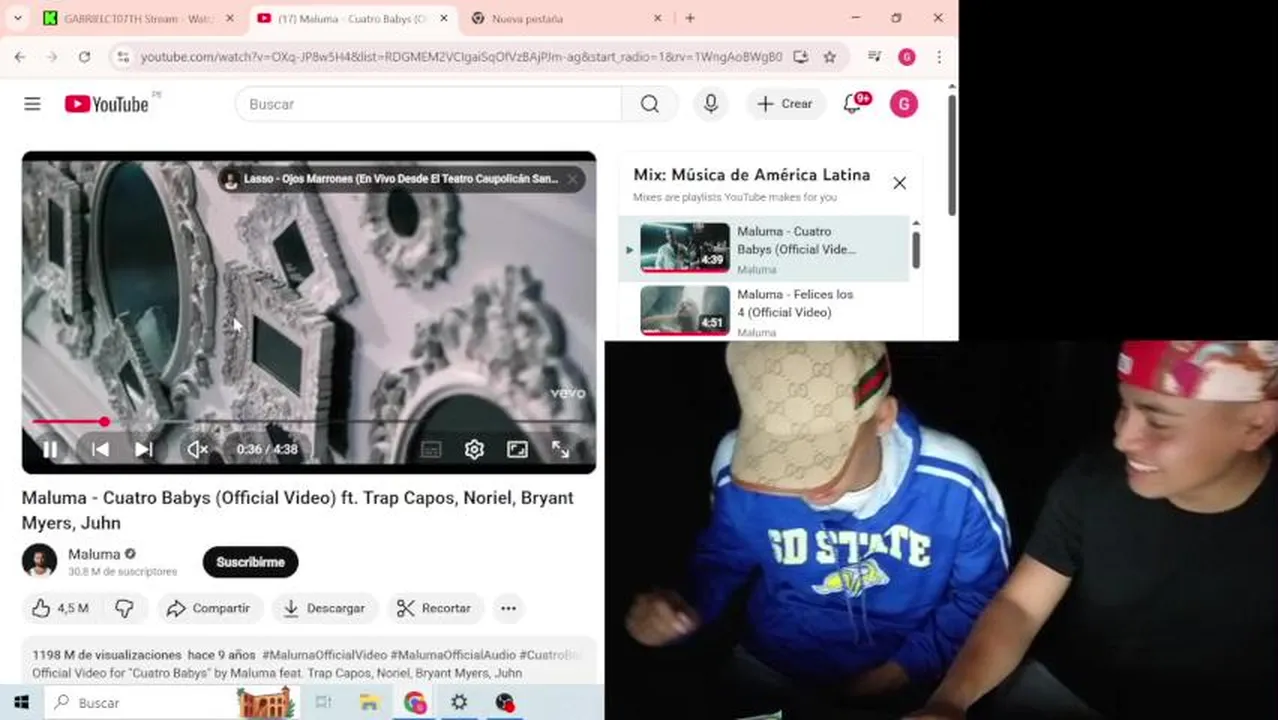Open the #MalumaOfficialAudio hashtag
1278x720 pixels.
[x=452, y=655]
